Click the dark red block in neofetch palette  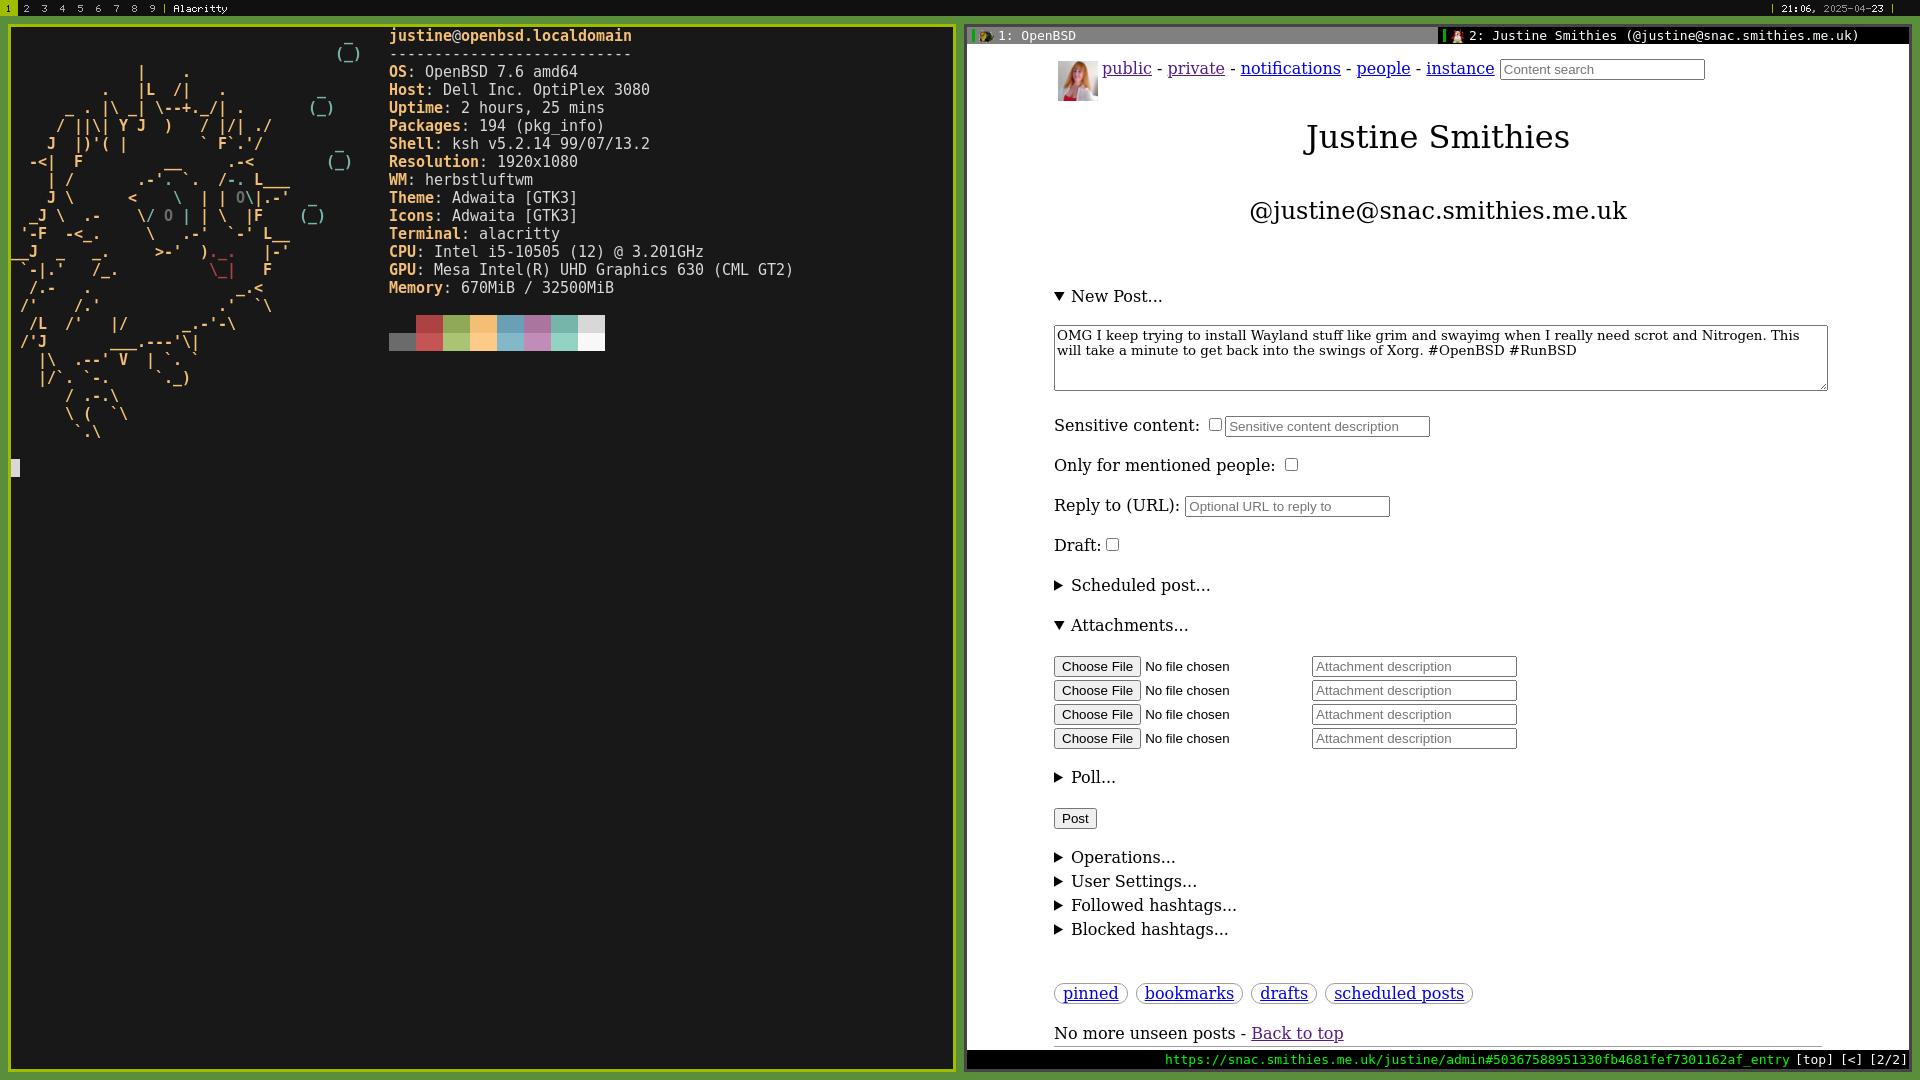429,324
